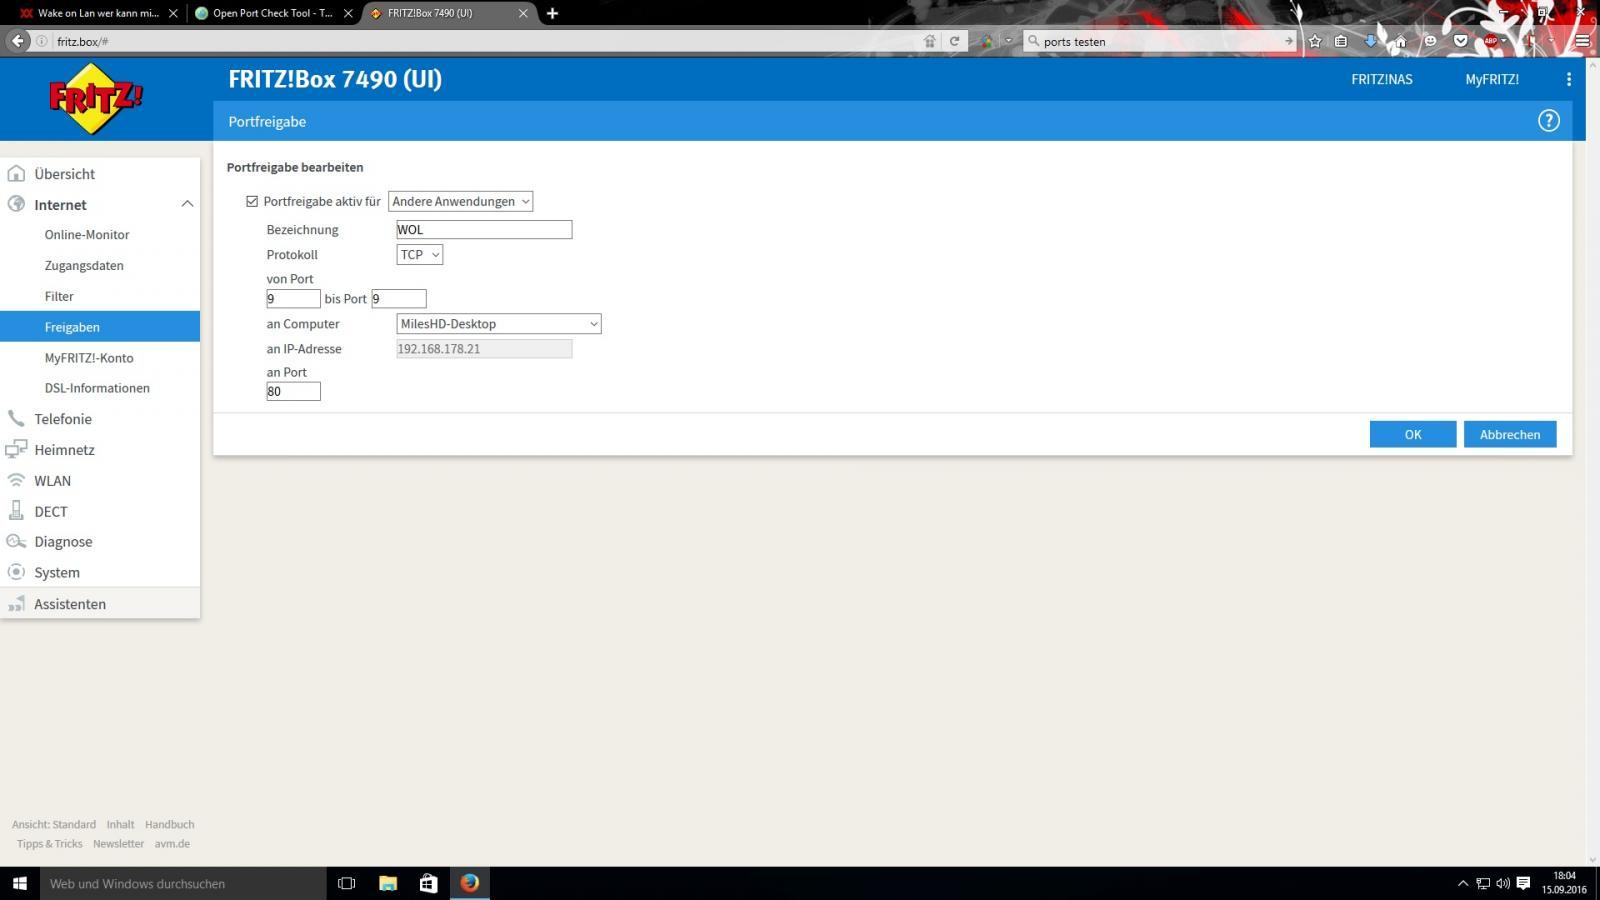1600x900 pixels.
Task: Open the volume tray icon
Action: click(1503, 883)
